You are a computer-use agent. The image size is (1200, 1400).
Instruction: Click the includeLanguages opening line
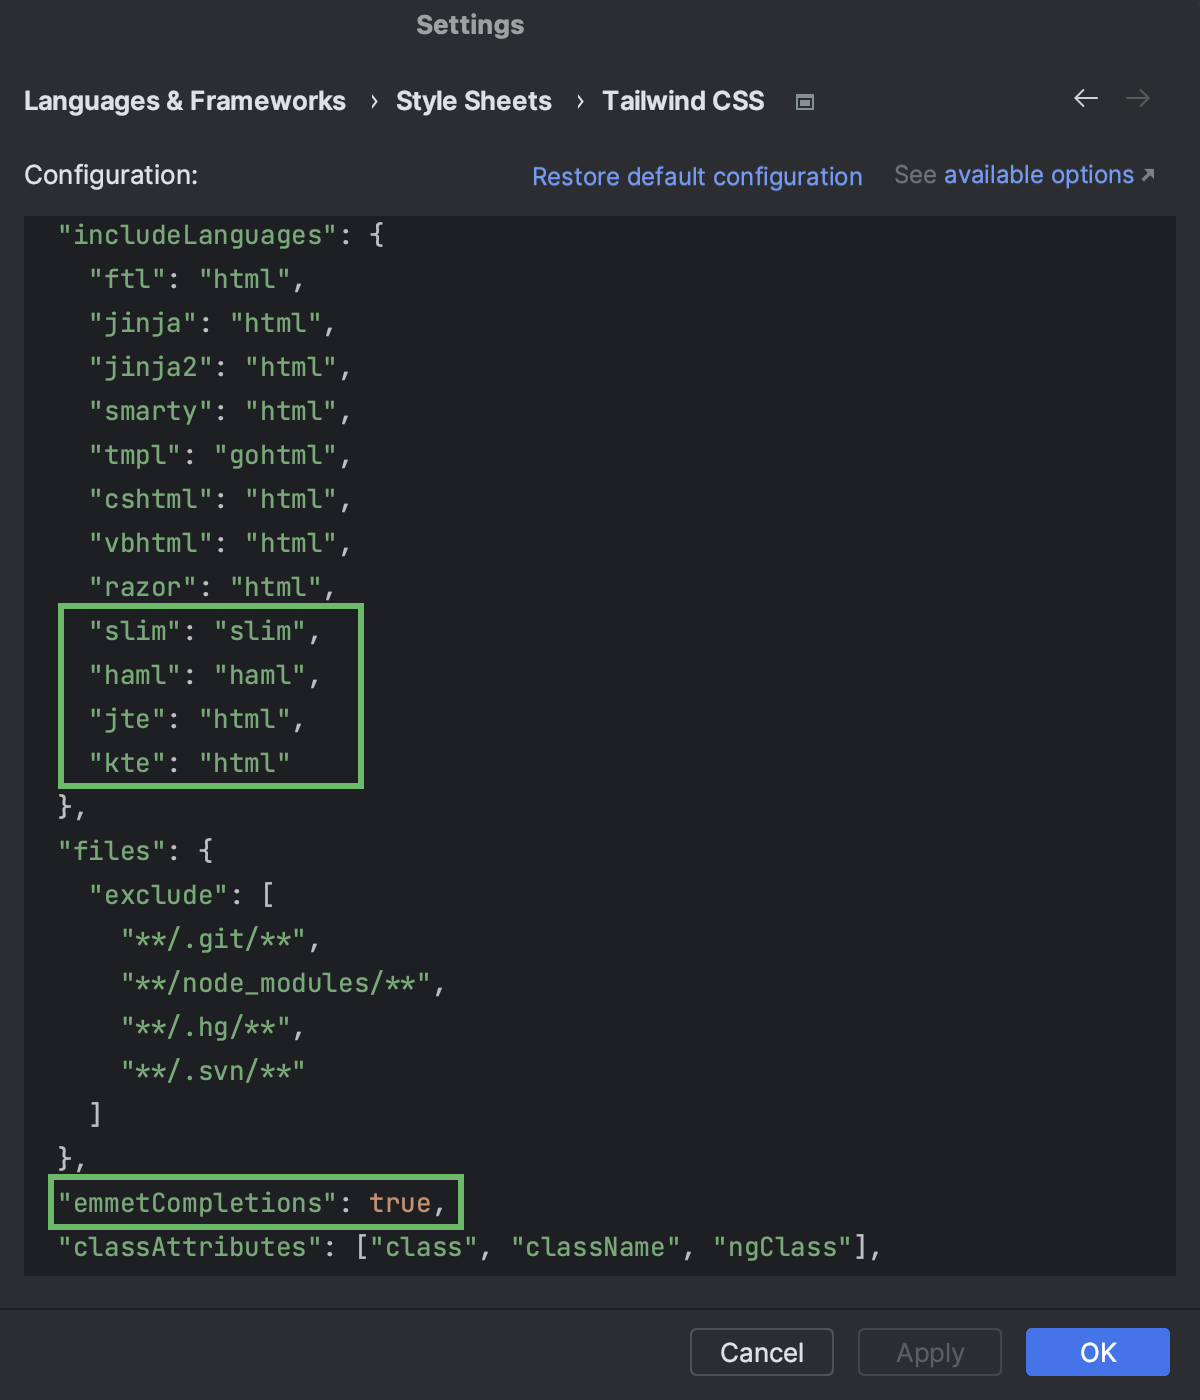pos(220,235)
